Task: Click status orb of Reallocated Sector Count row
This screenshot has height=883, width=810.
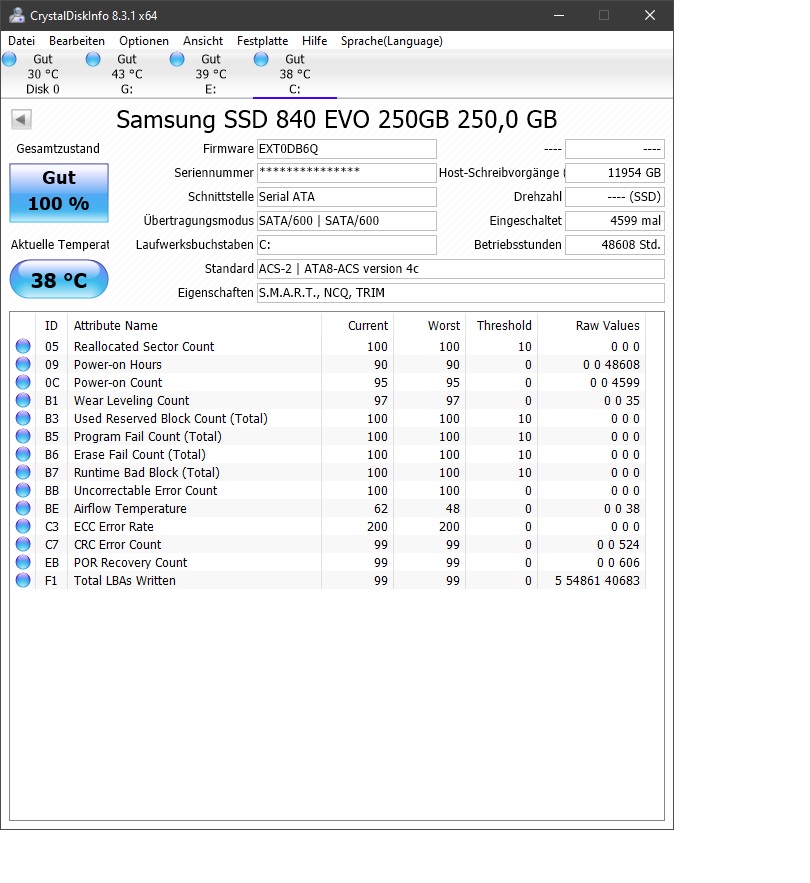Action: tap(23, 346)
